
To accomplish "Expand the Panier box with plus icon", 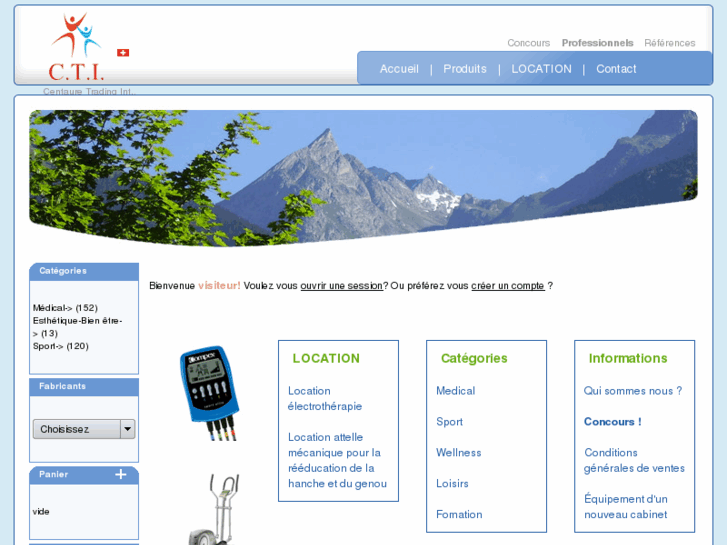I will pos(121,474).
